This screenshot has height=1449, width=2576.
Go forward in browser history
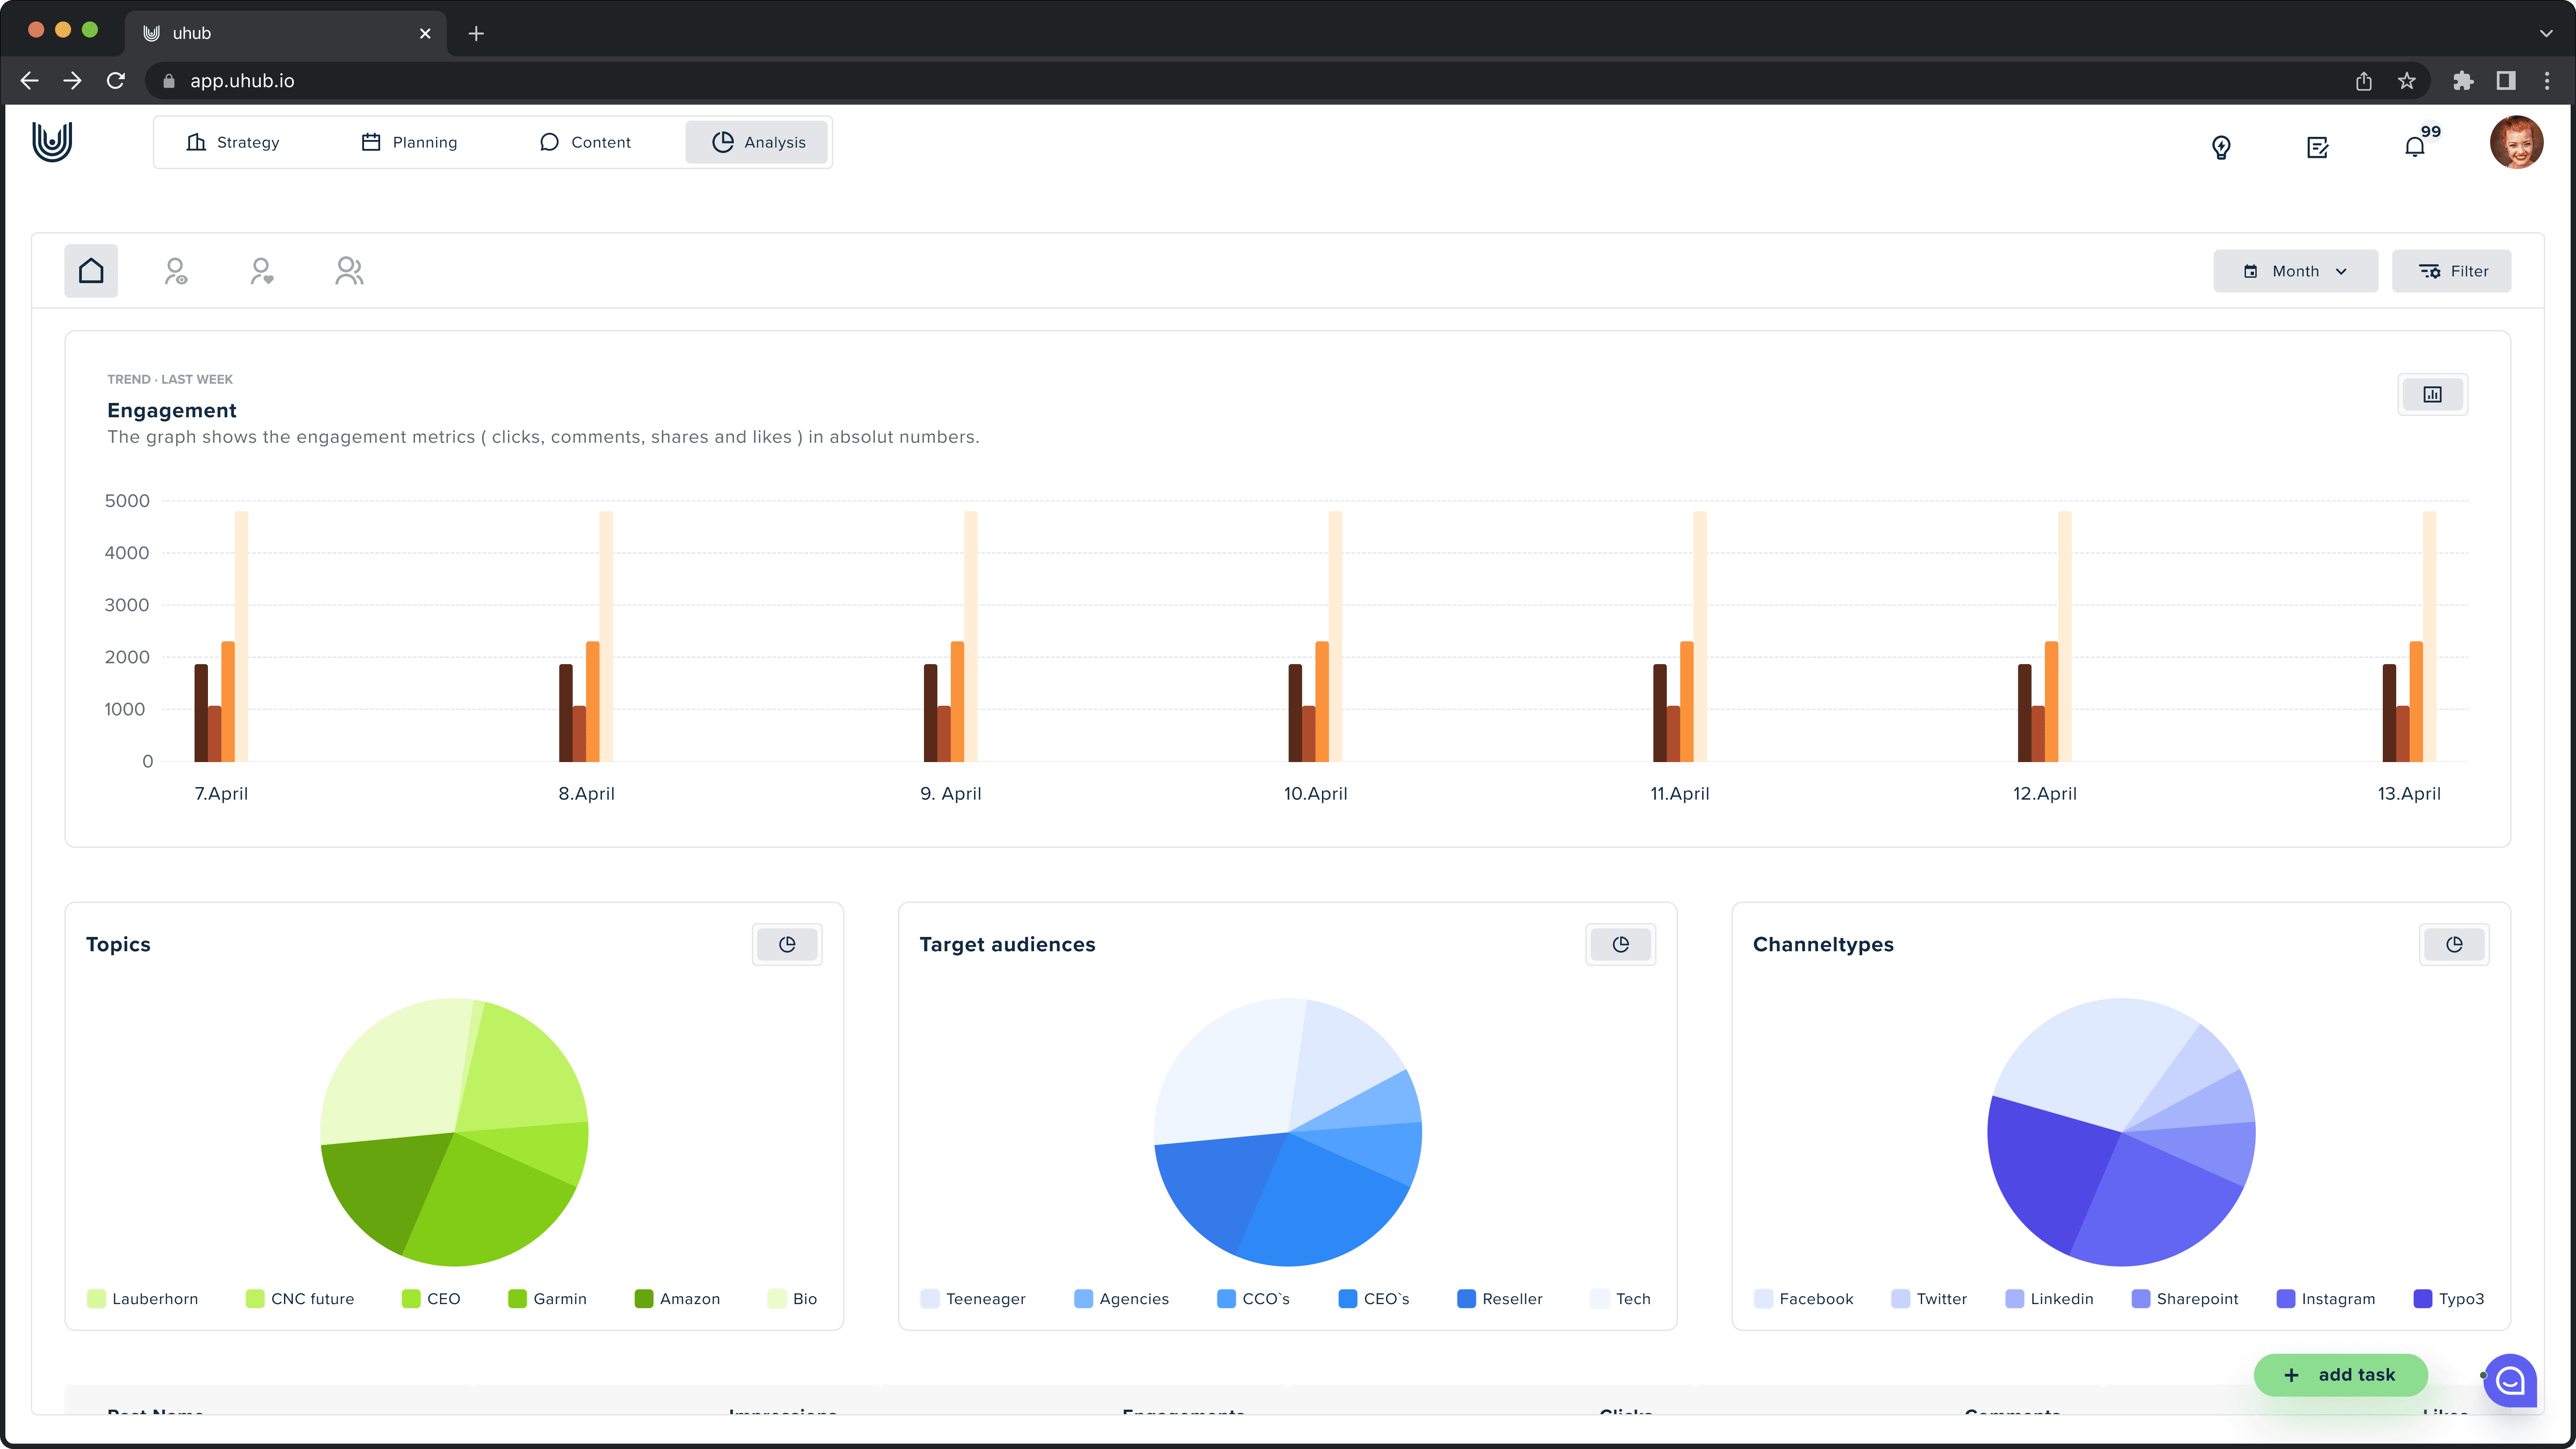[72, 80]
